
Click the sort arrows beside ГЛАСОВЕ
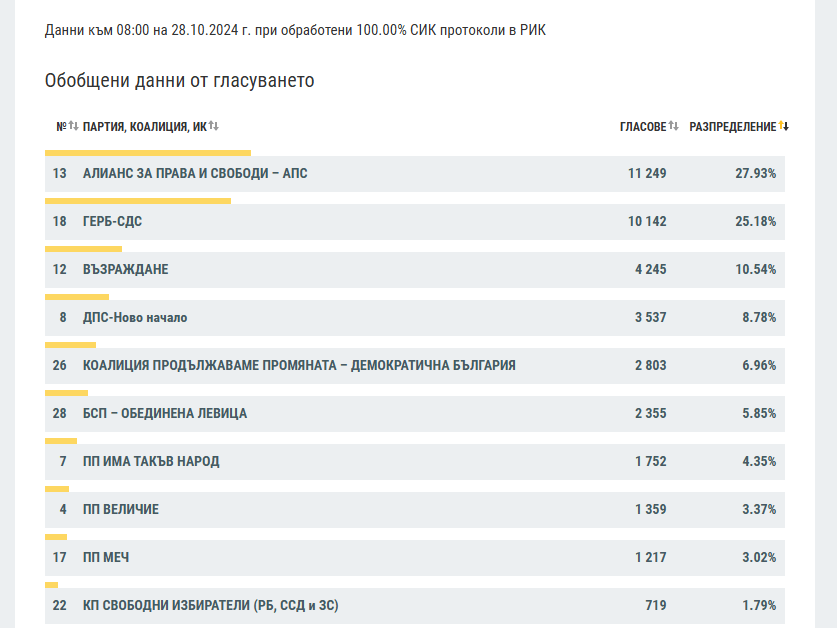[x=674, y=126]
